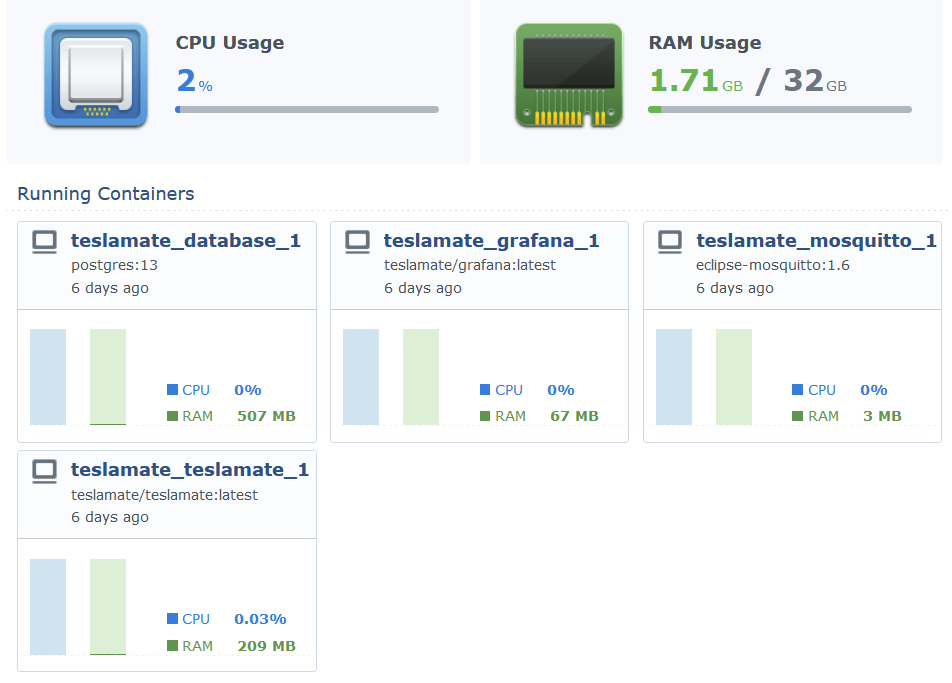The image size is (952, 683).
Task: Click the "RAM Usage" heading
Action: 704,43
